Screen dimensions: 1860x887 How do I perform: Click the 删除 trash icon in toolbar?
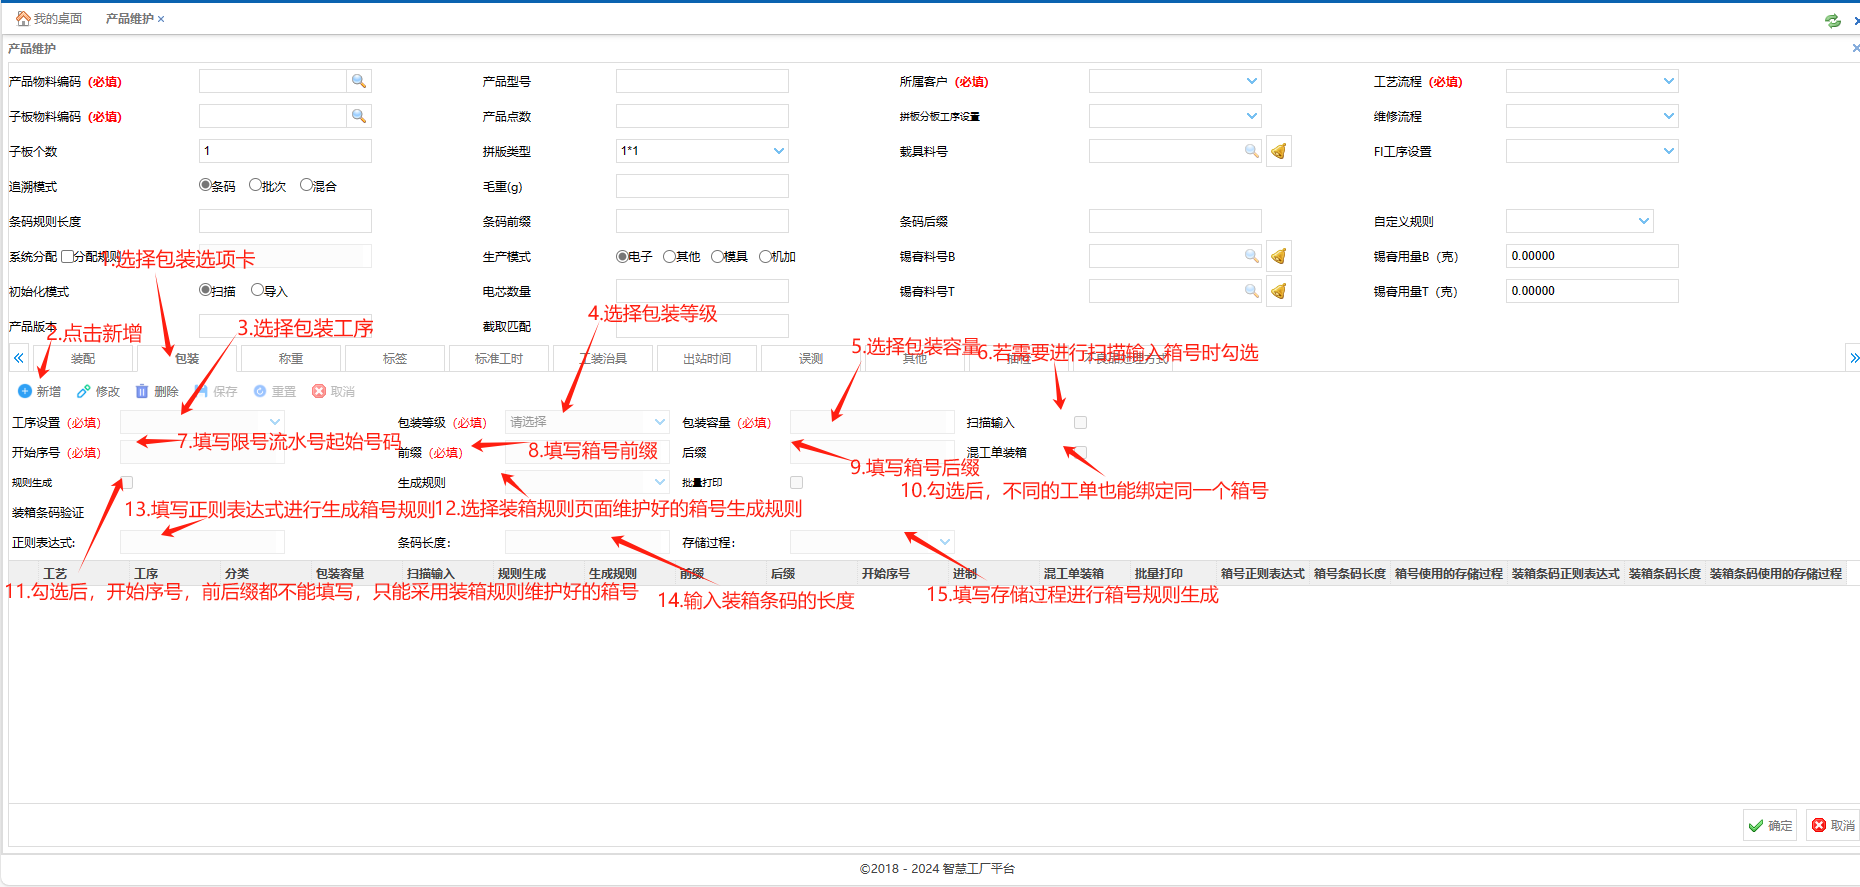pos(142,391)
